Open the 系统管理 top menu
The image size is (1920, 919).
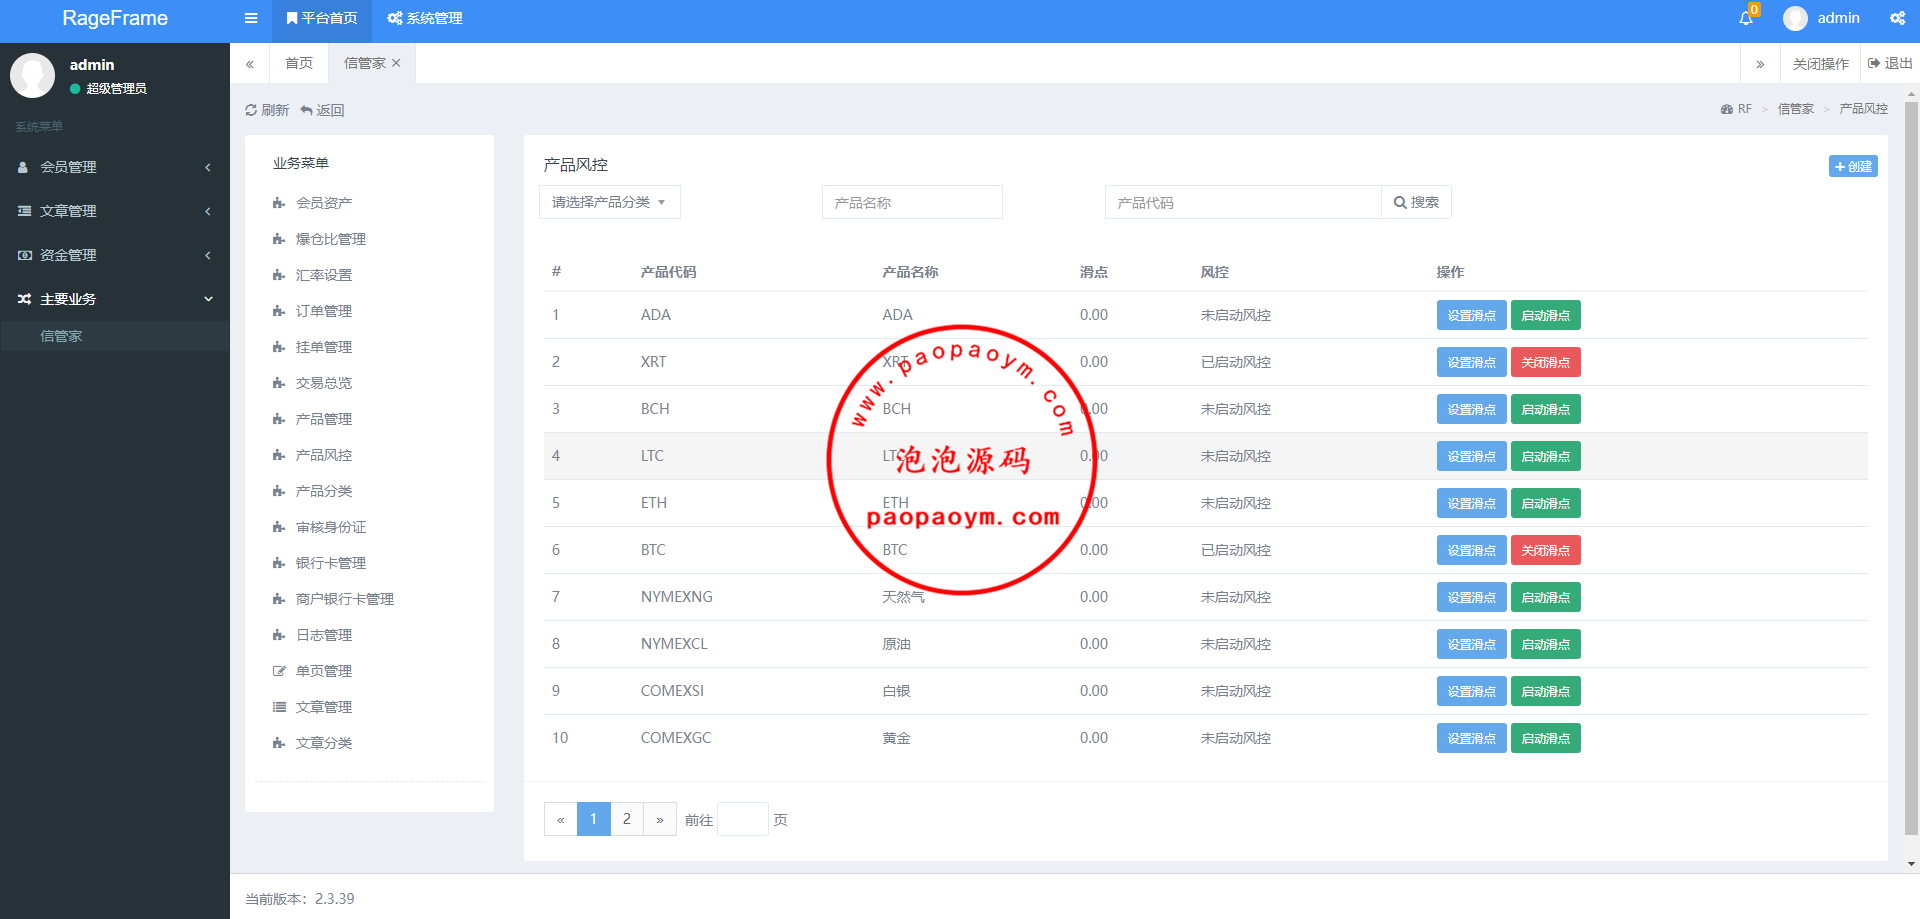point(425,18)
